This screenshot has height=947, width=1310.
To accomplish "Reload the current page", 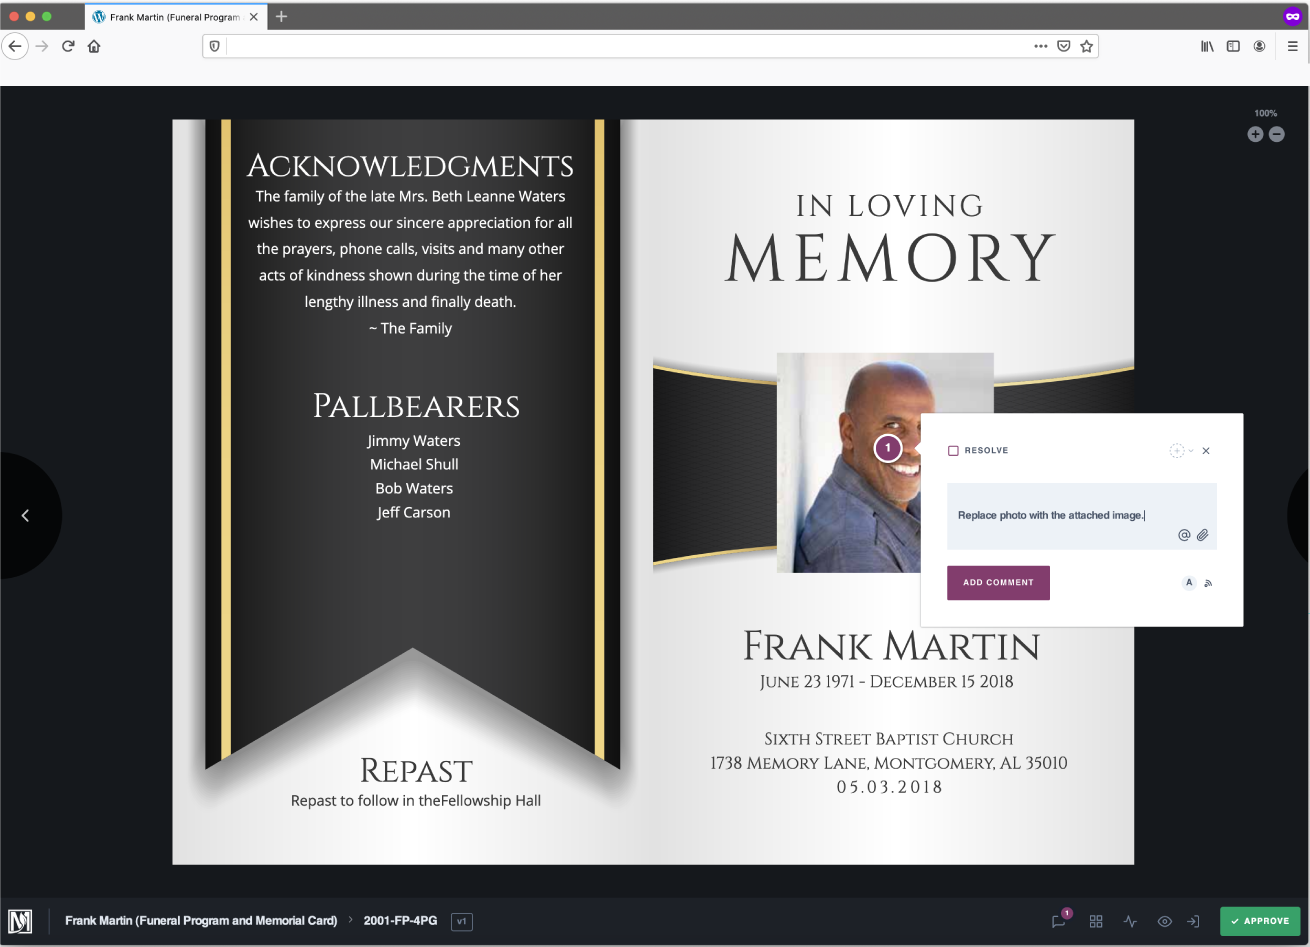I will pyautogui.click(x=68, y=46).
